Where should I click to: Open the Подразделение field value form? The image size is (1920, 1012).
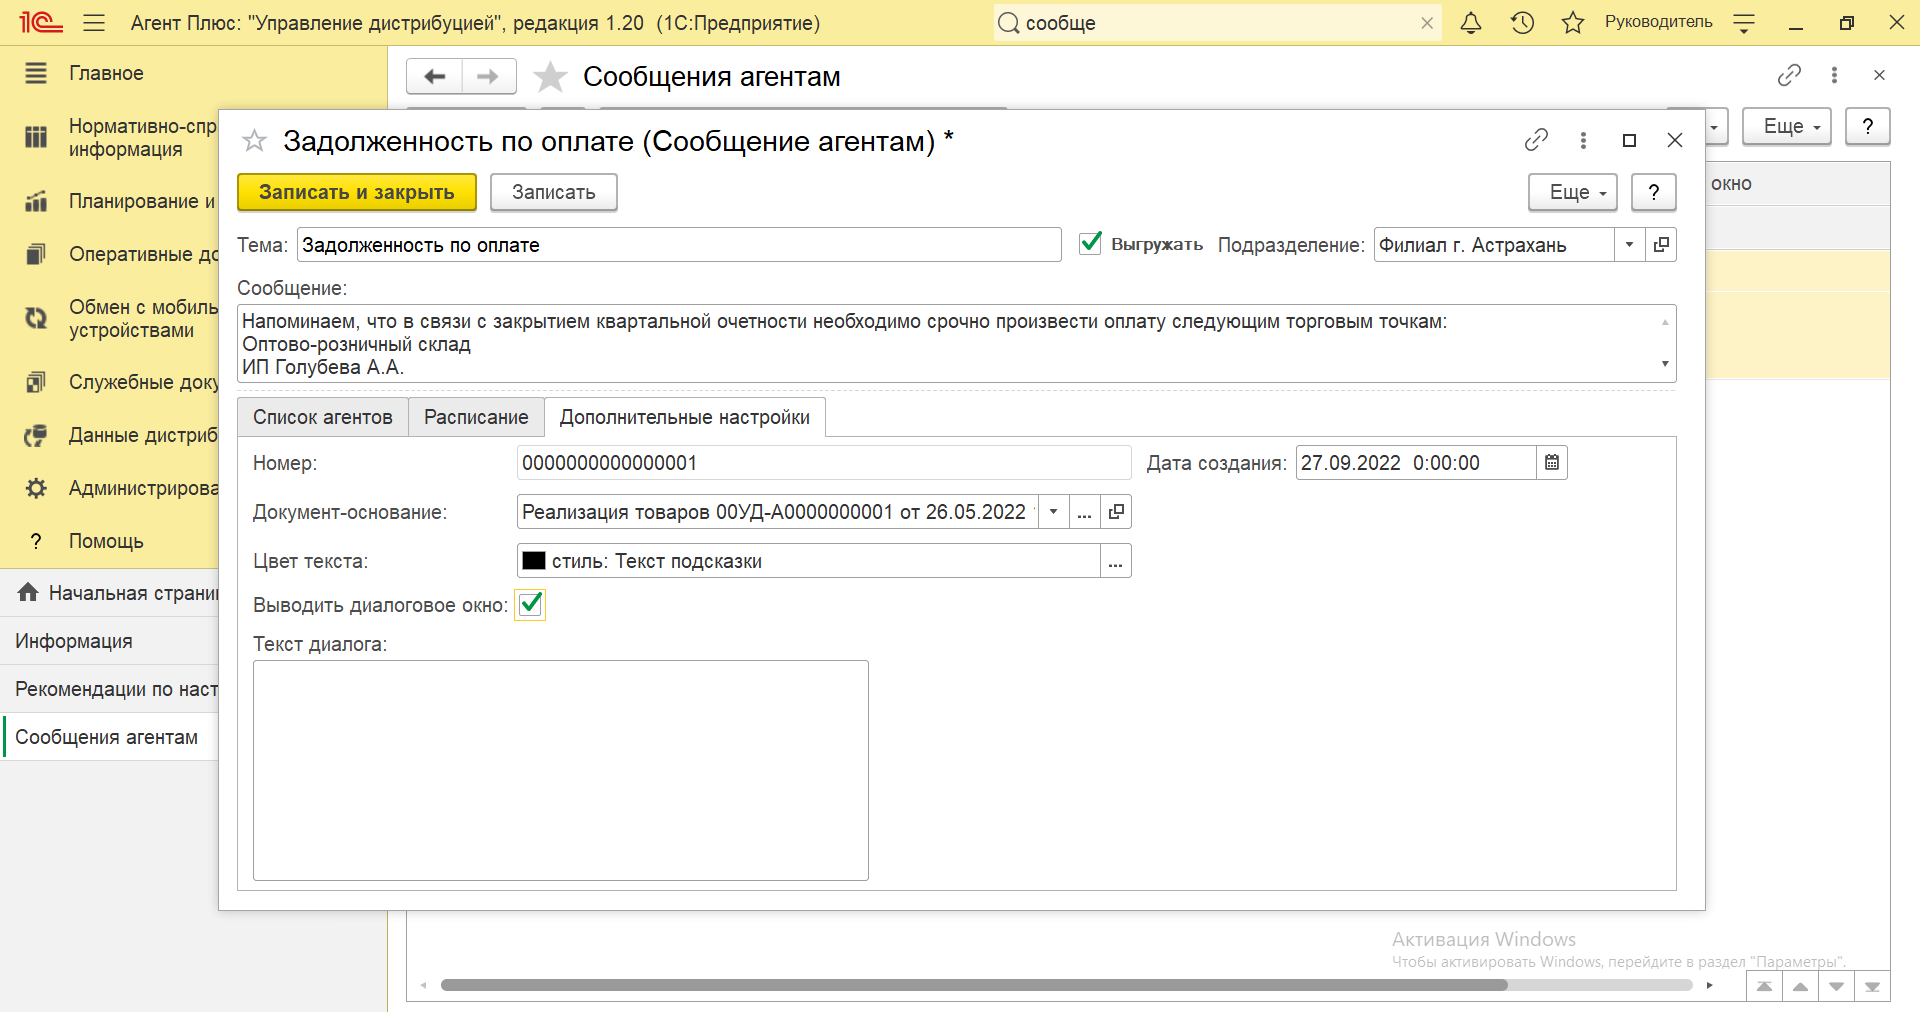1661,244
